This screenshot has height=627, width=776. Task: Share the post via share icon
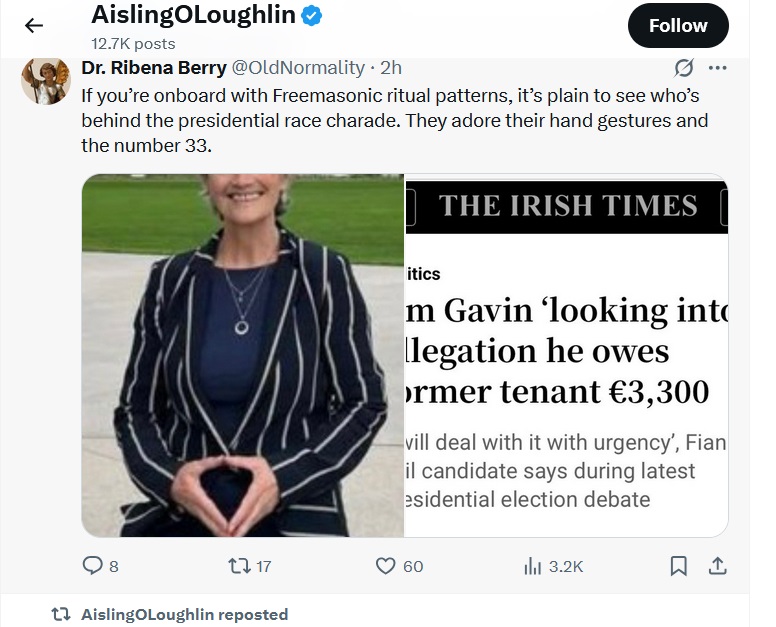716,566
